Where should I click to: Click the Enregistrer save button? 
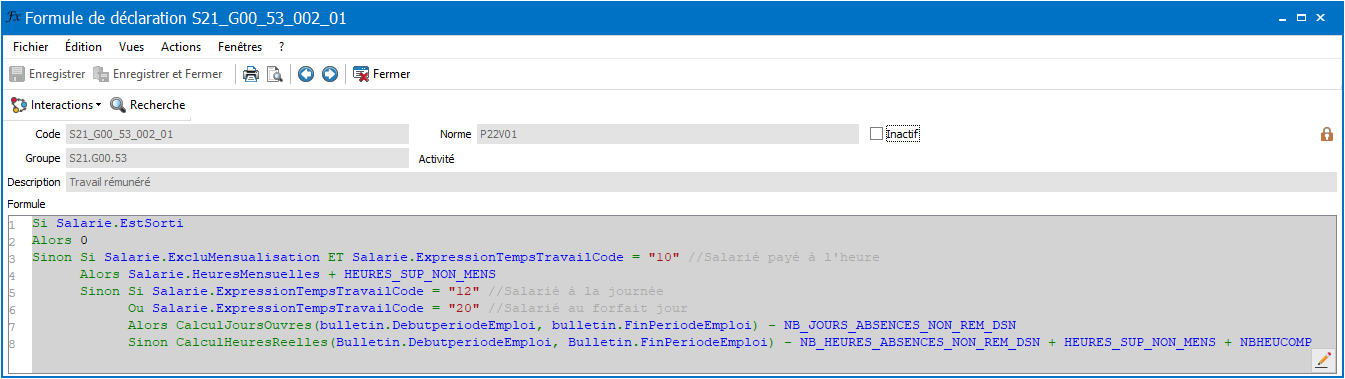tap(47, 74)
